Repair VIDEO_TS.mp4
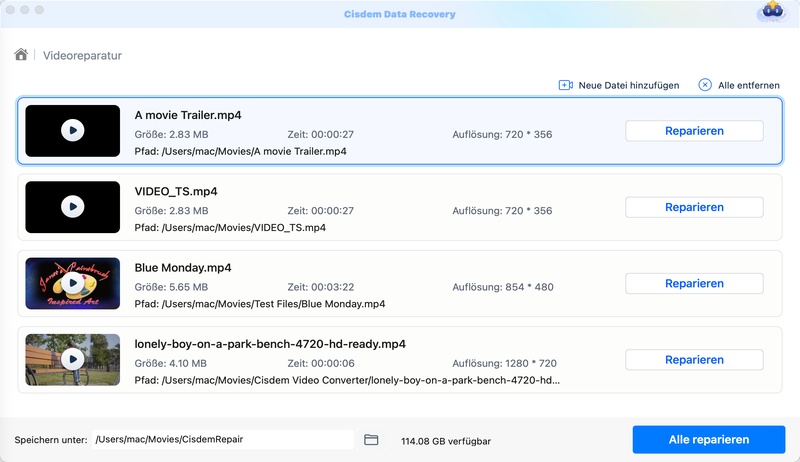Image resolution: width=800 pixels, height=462 pixels. [694, 208]
